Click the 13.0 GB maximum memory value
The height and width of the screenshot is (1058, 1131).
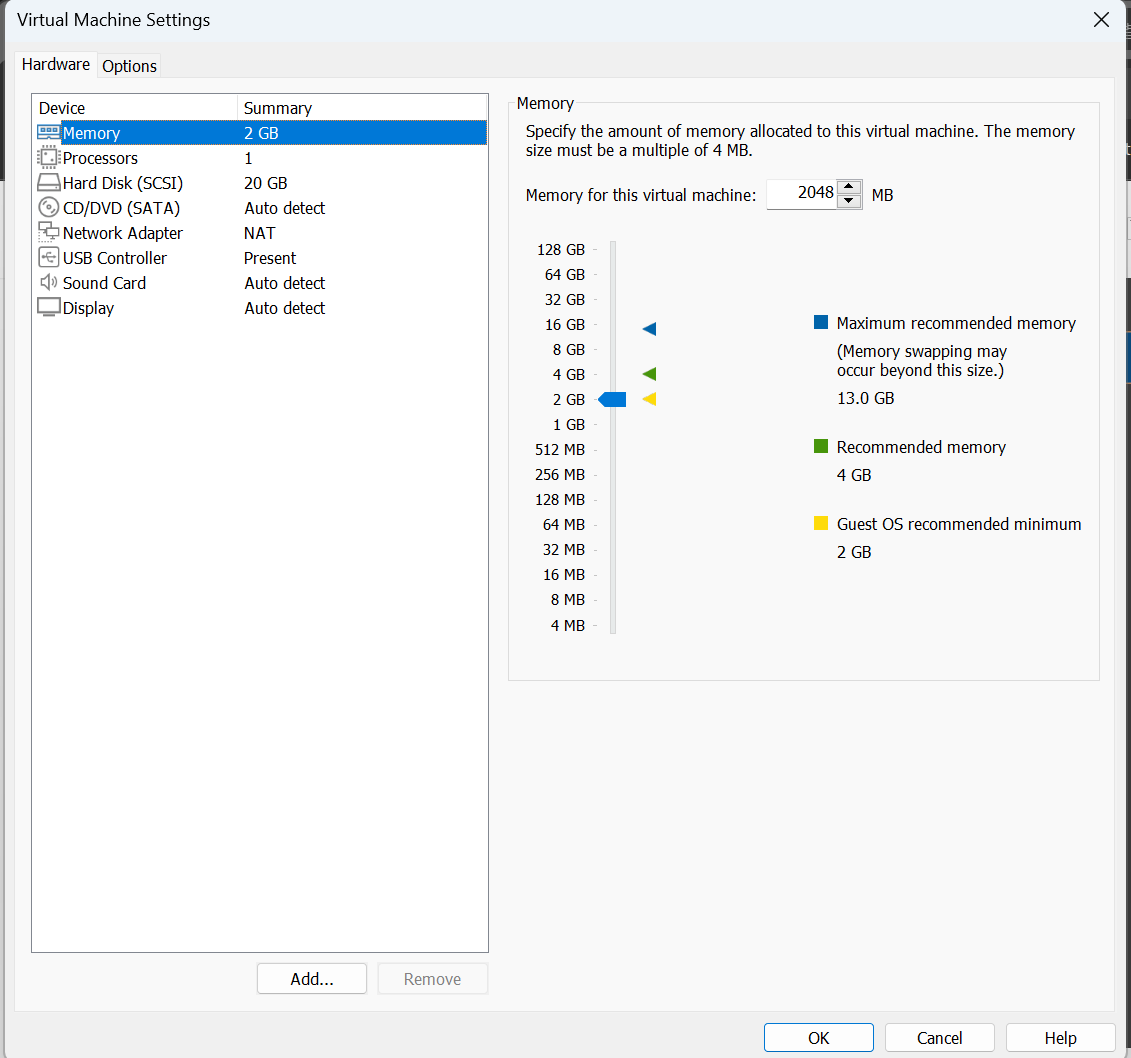pos(866,398)
